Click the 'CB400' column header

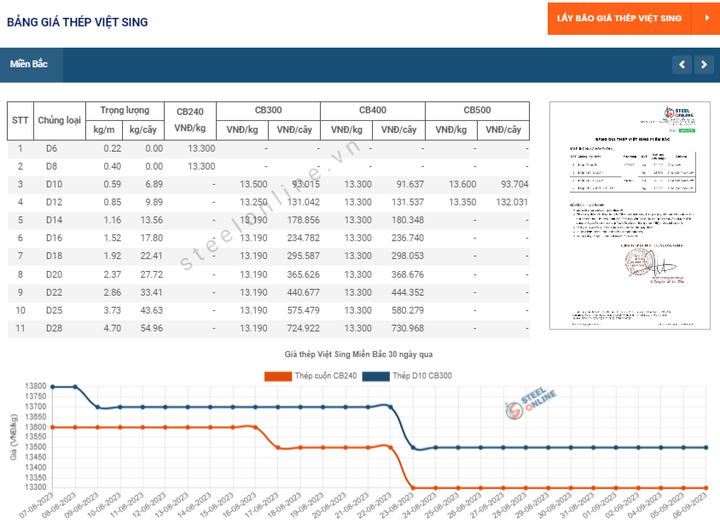tap(372, 110)
